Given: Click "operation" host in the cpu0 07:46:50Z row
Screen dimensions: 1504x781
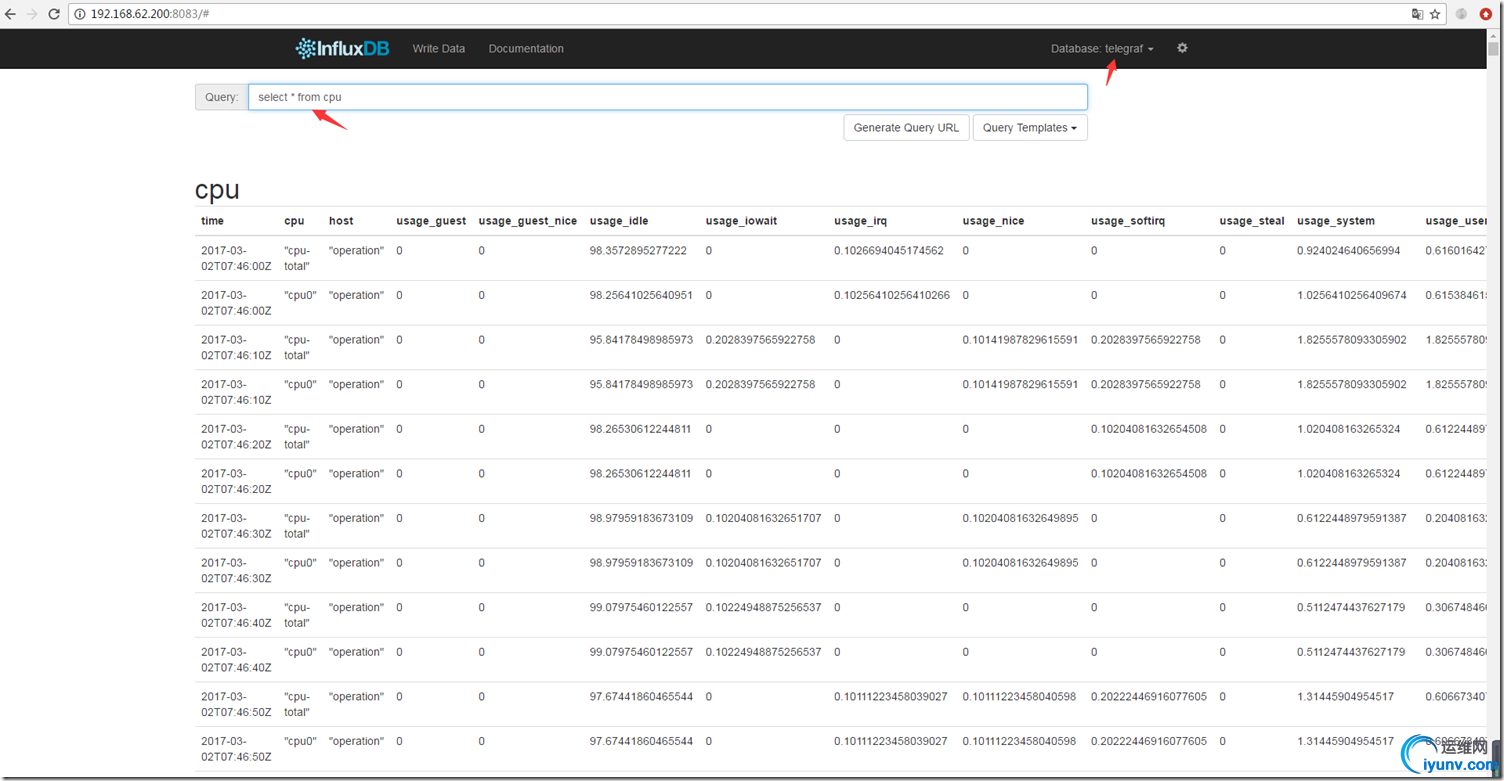Looking at the screenshot, I should (356, 741).
